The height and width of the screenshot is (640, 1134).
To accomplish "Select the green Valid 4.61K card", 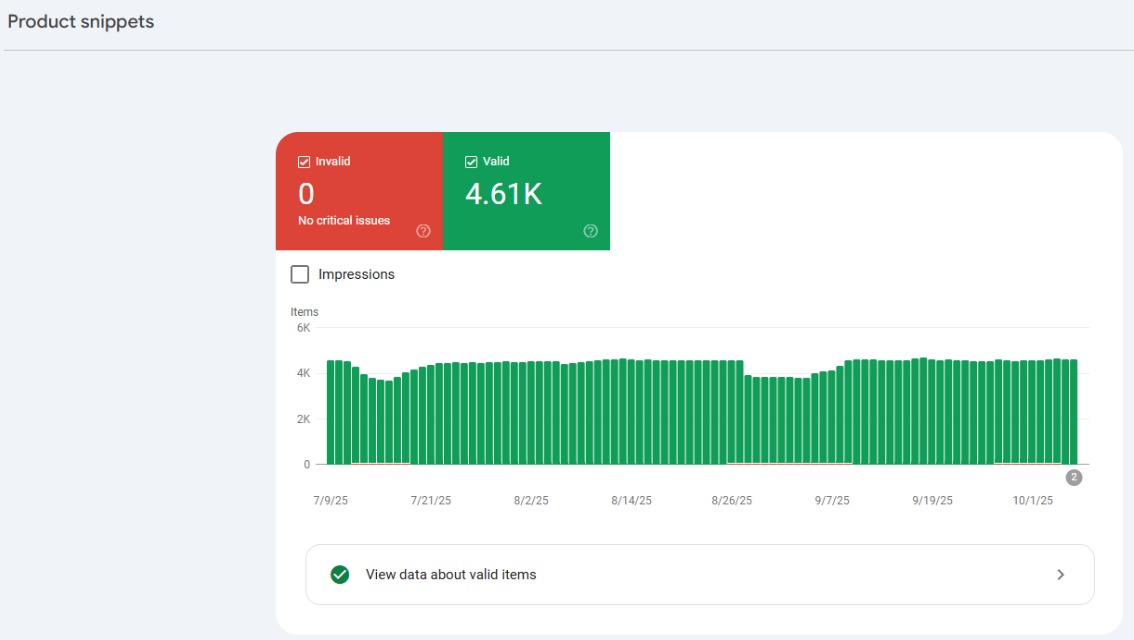I will click(526, 191).
